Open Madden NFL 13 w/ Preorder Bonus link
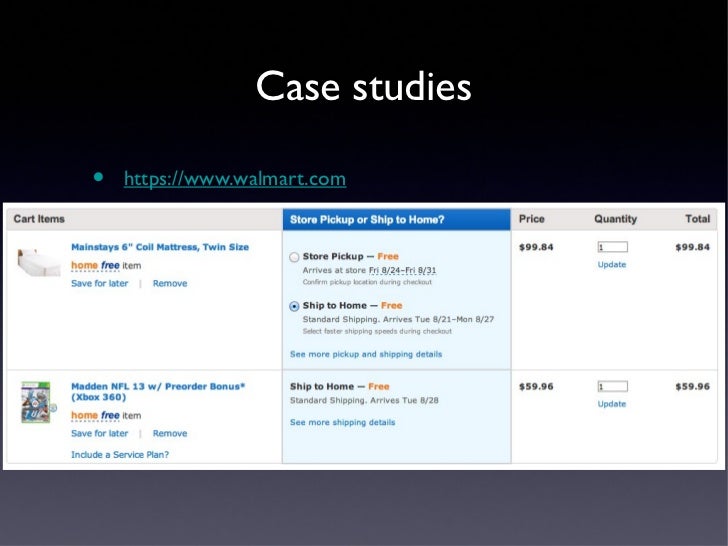728x546 pixels. point(158,391)
